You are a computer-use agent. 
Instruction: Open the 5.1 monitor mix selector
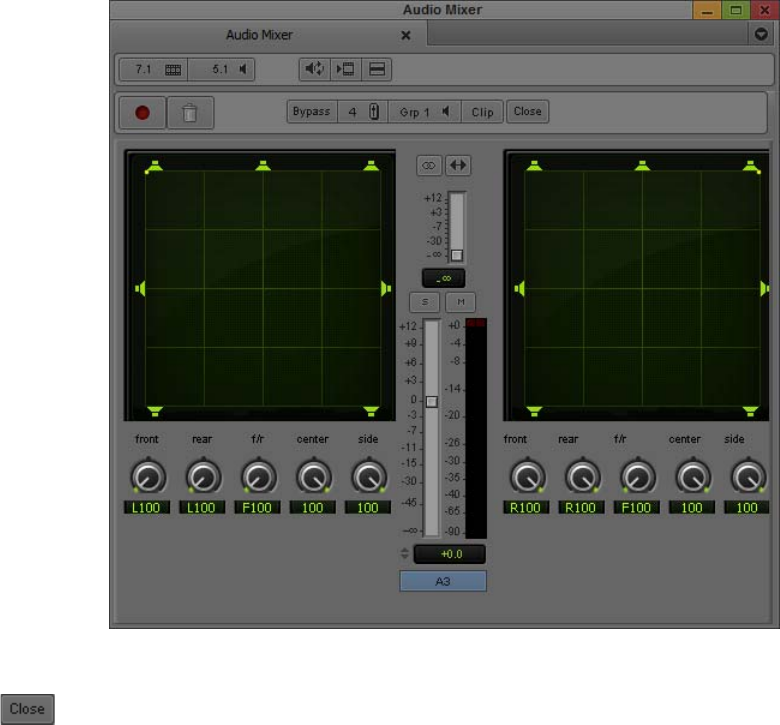point(221,69)
